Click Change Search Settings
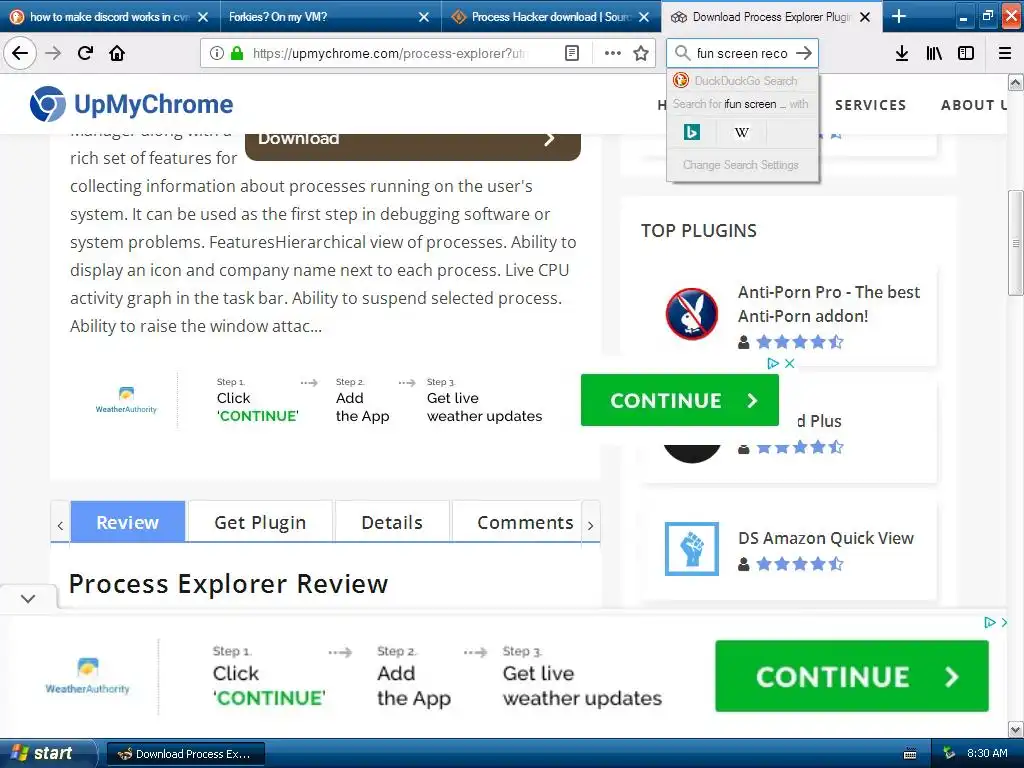This screenshot has width=1024, height=768. 741,165
